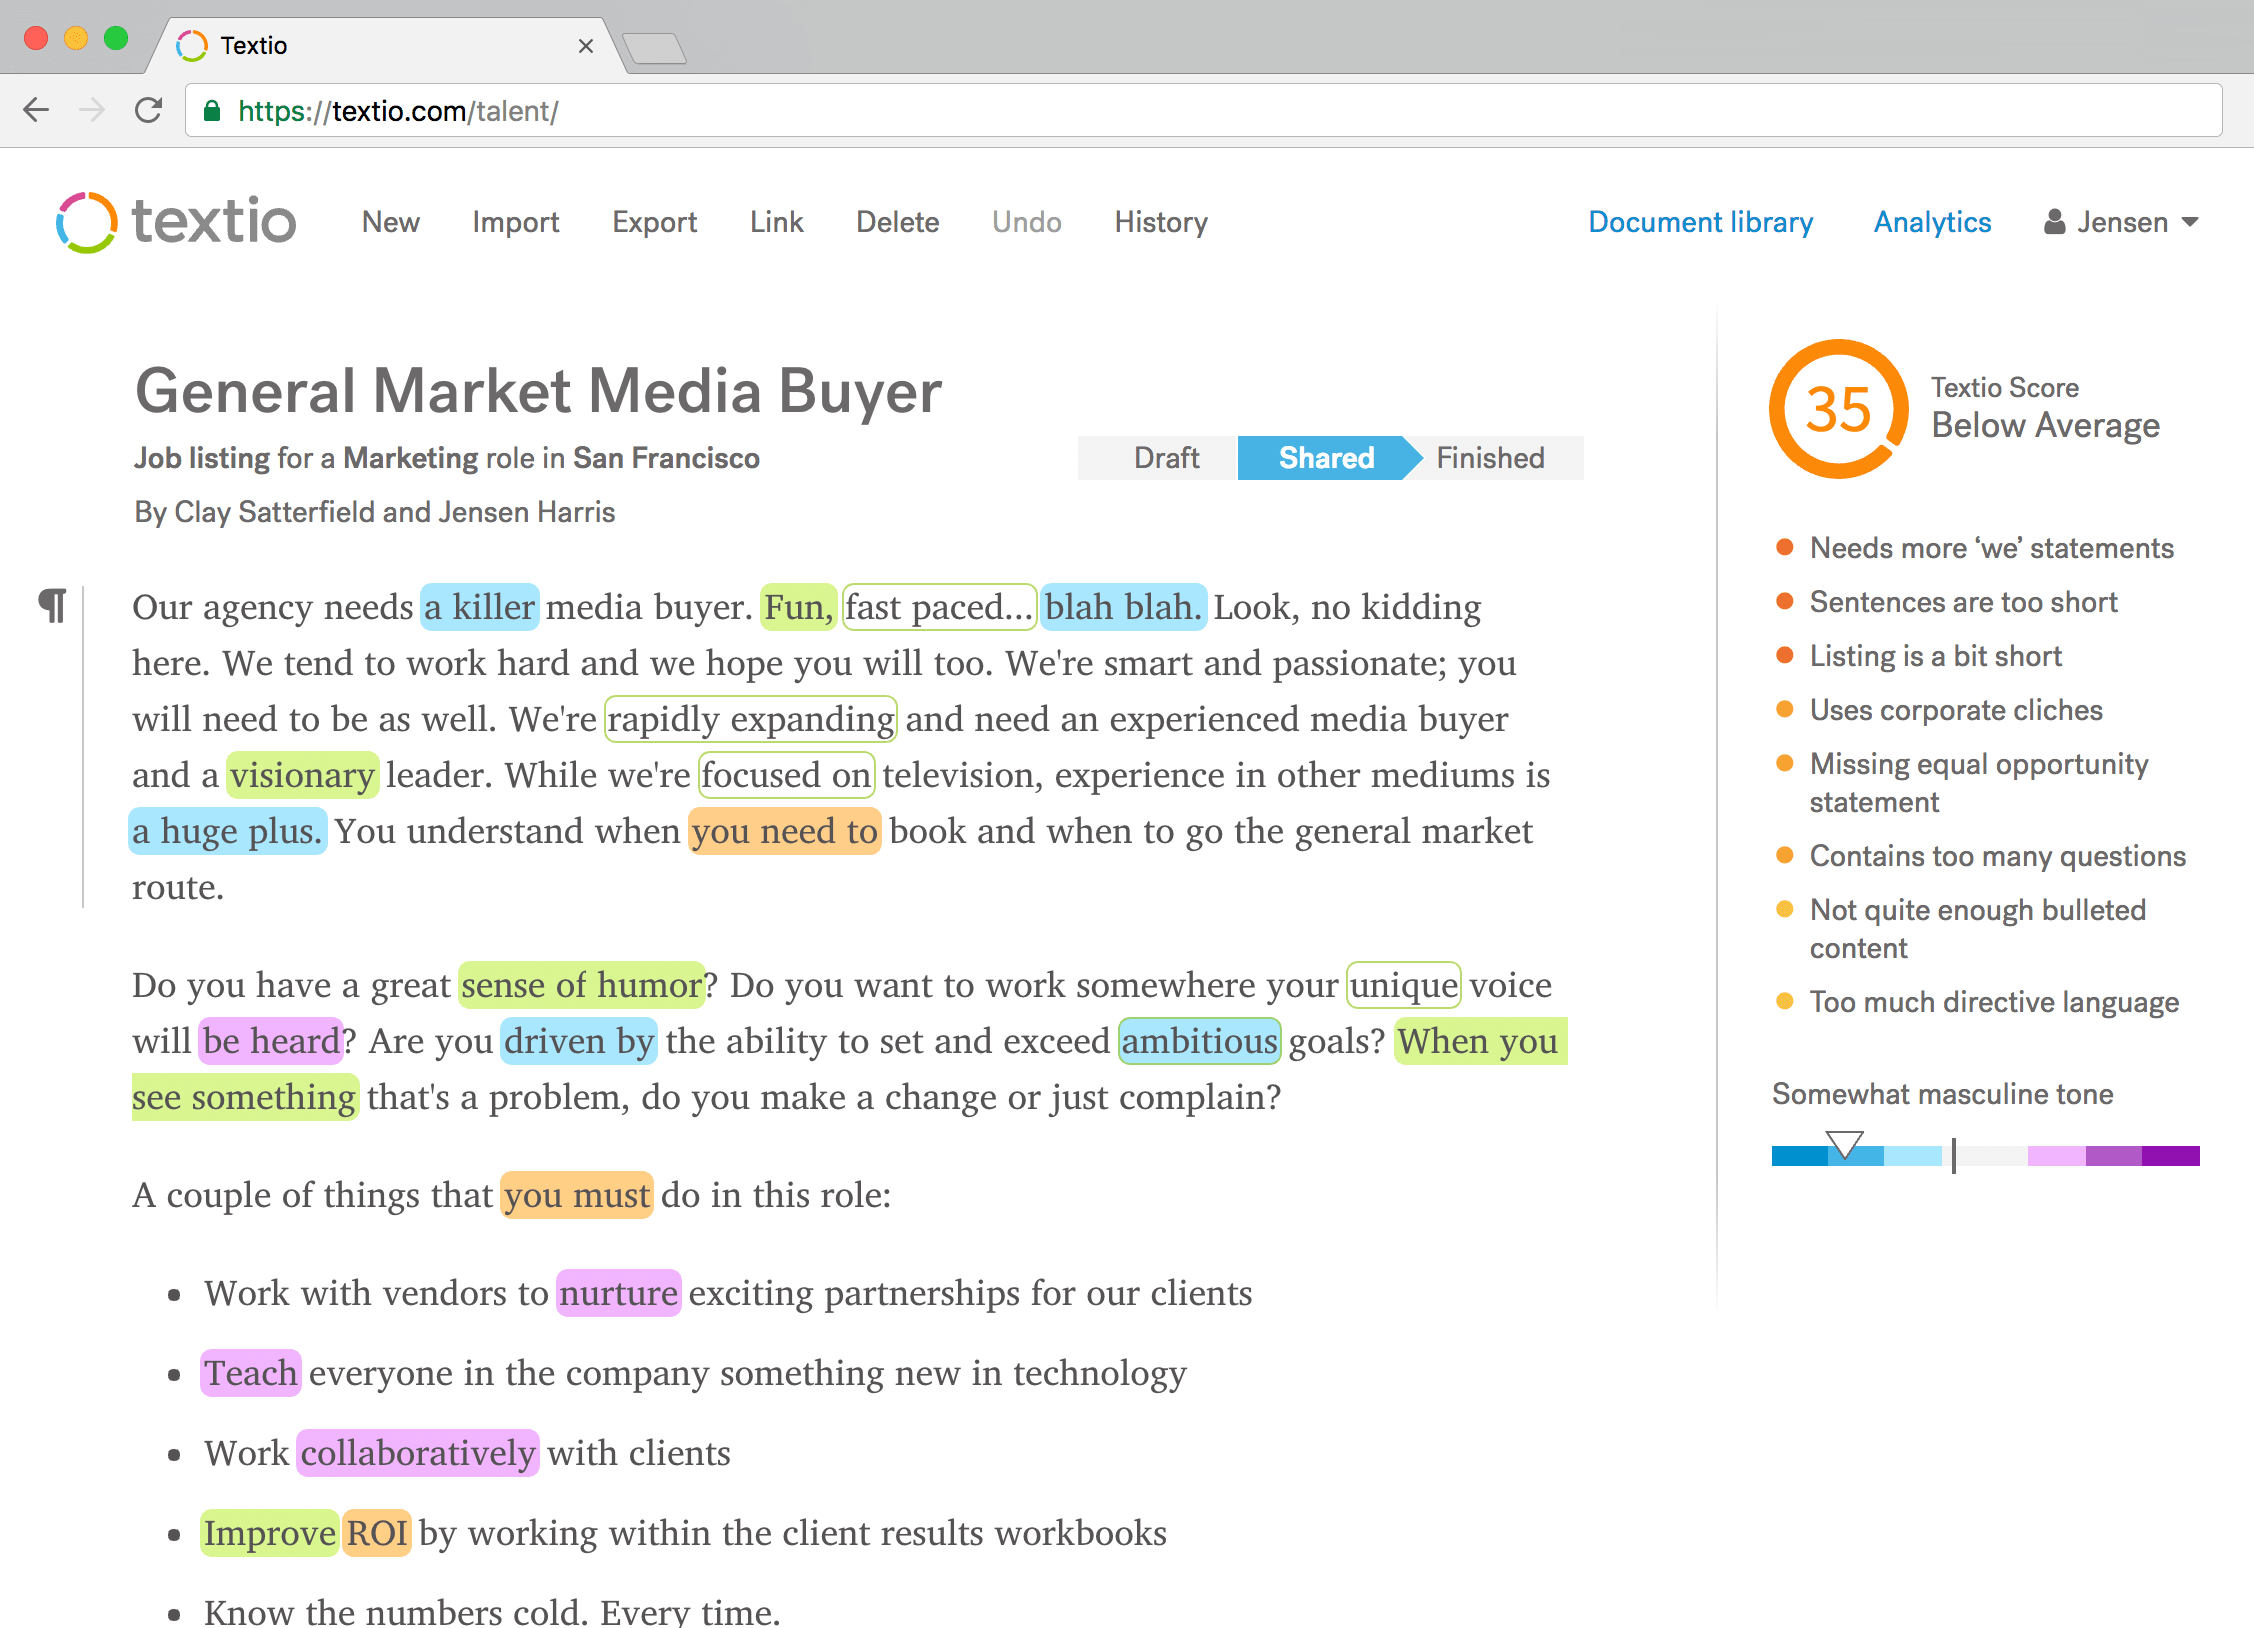This screenshot has width=2254, height=1628.
Task: Click the browser forward arrow
Action: [92, 110]
